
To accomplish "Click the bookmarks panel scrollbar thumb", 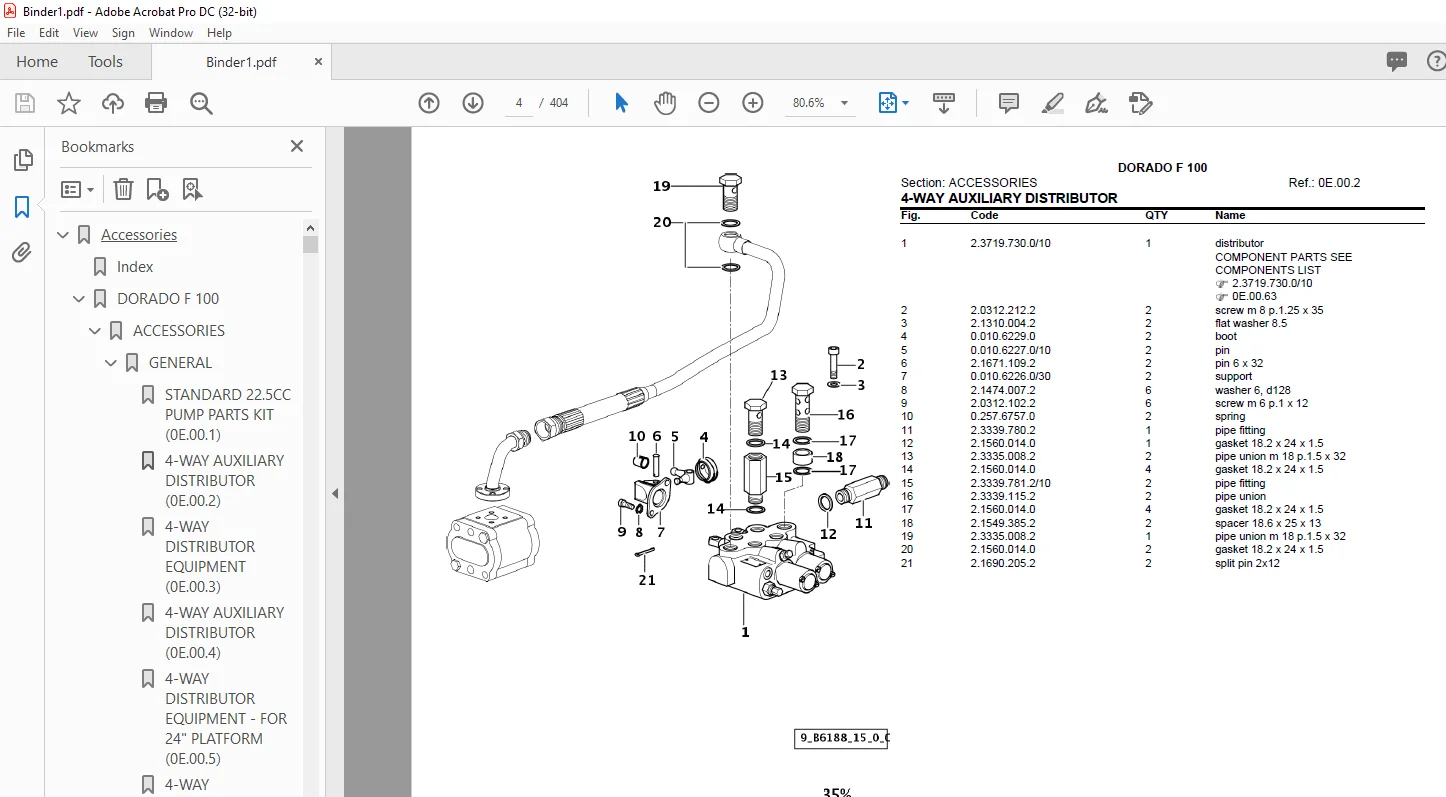I will 311,244.
